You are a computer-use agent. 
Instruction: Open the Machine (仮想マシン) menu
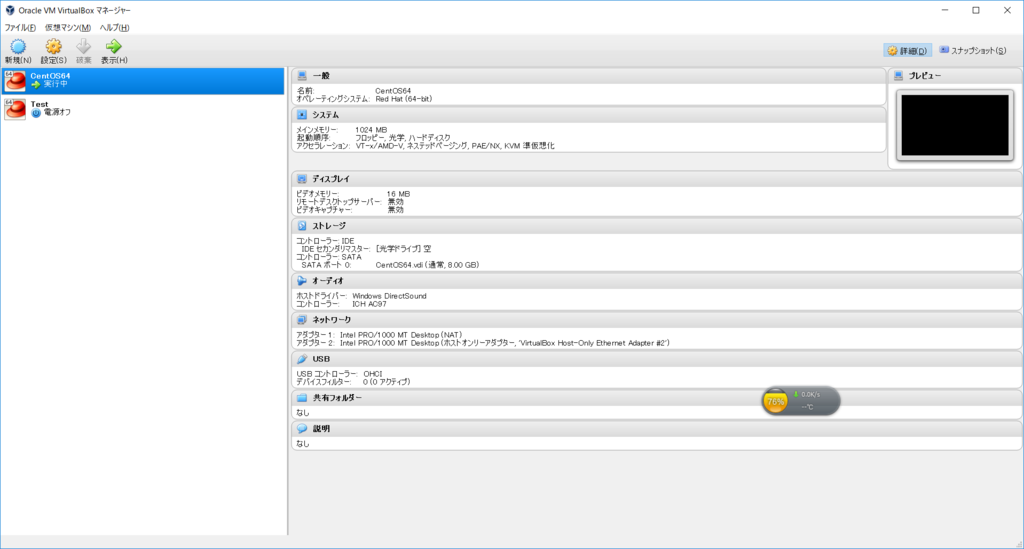[x=68, y=27]
